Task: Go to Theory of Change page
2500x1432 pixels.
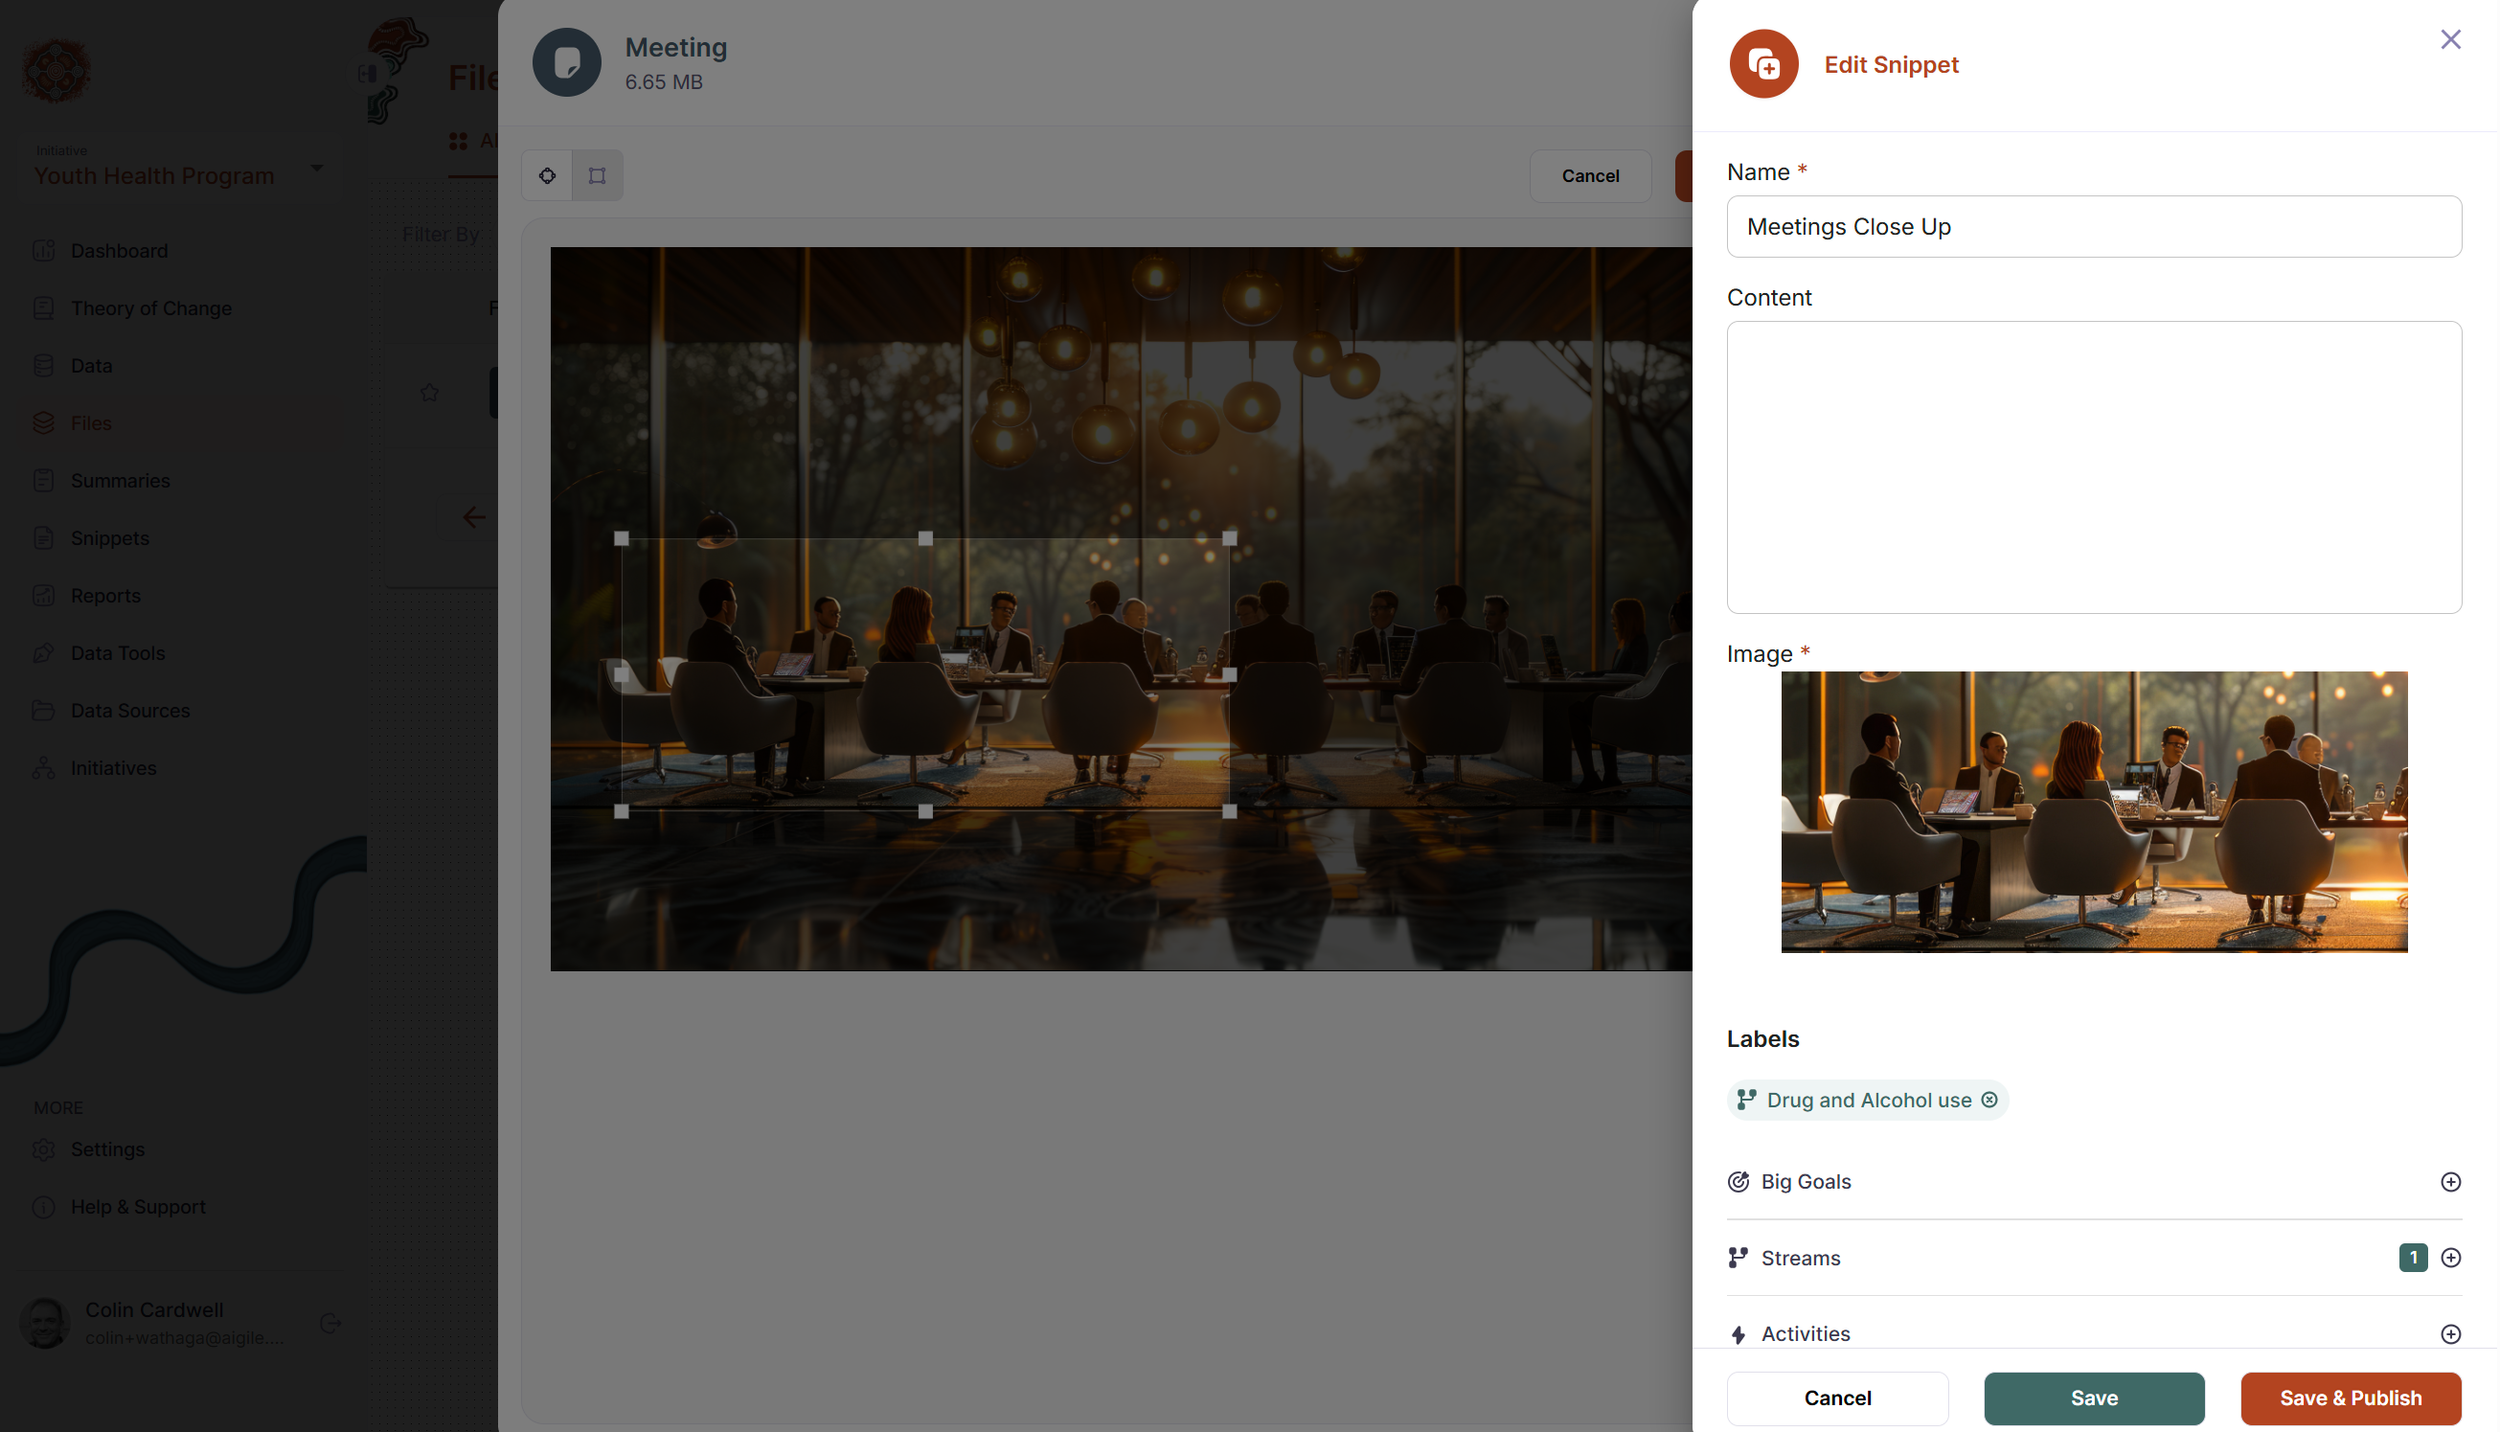Action: click(x=151, y=308)
